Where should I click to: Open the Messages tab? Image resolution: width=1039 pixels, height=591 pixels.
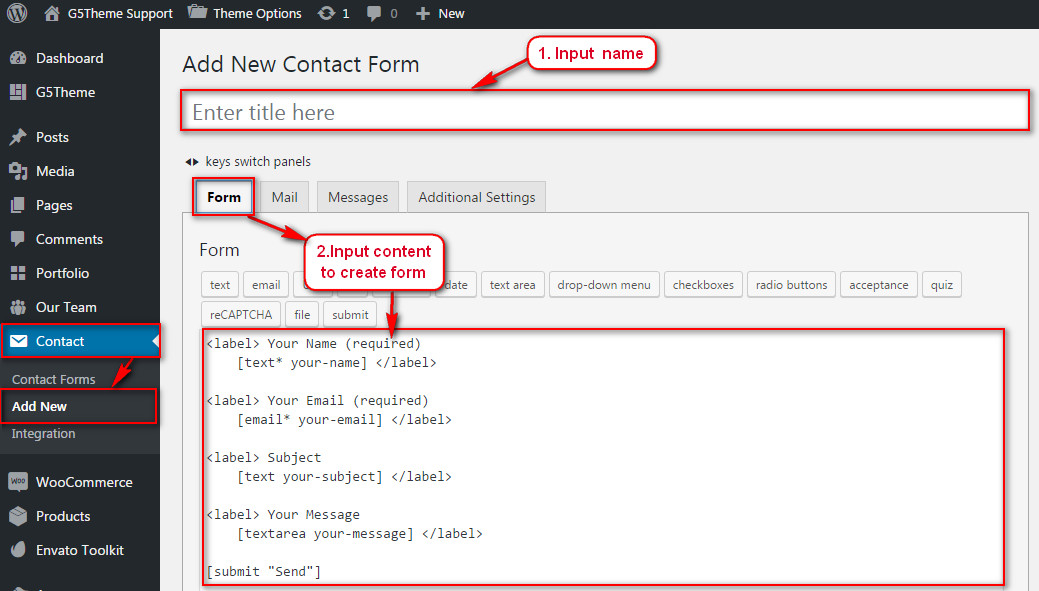coord(358,197)
